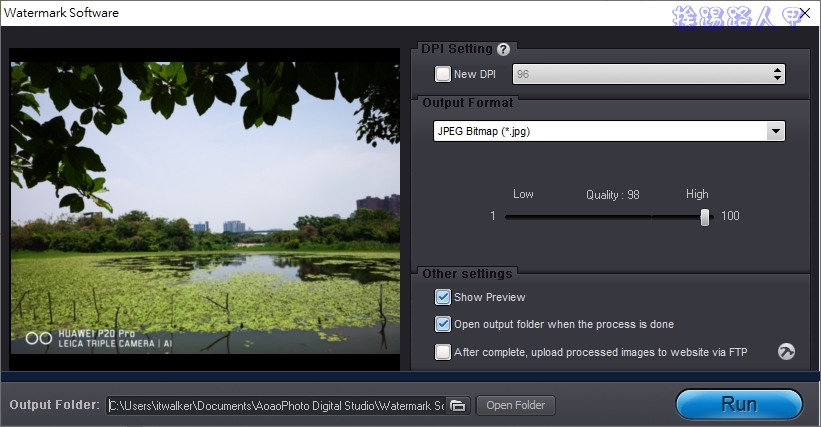Close the Watermark Software window
821x427 pixels.
806,14
